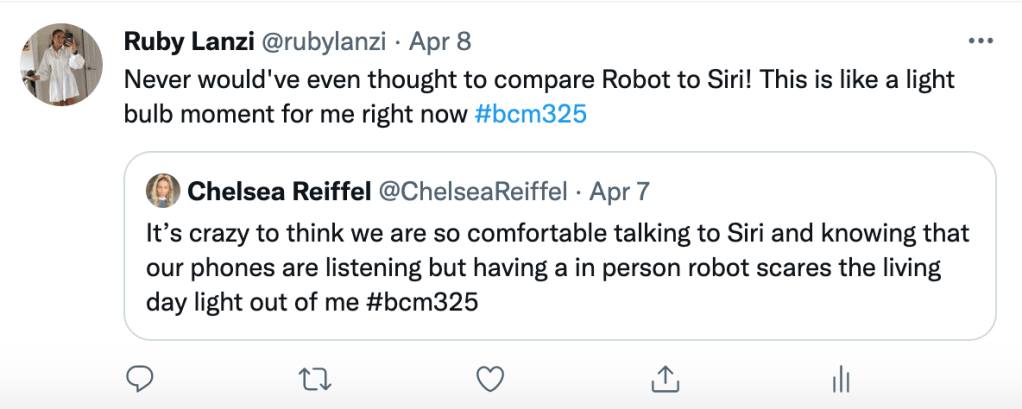
Task: Click Ruby Lanzi's profile picture
Action: pos(62,64)
